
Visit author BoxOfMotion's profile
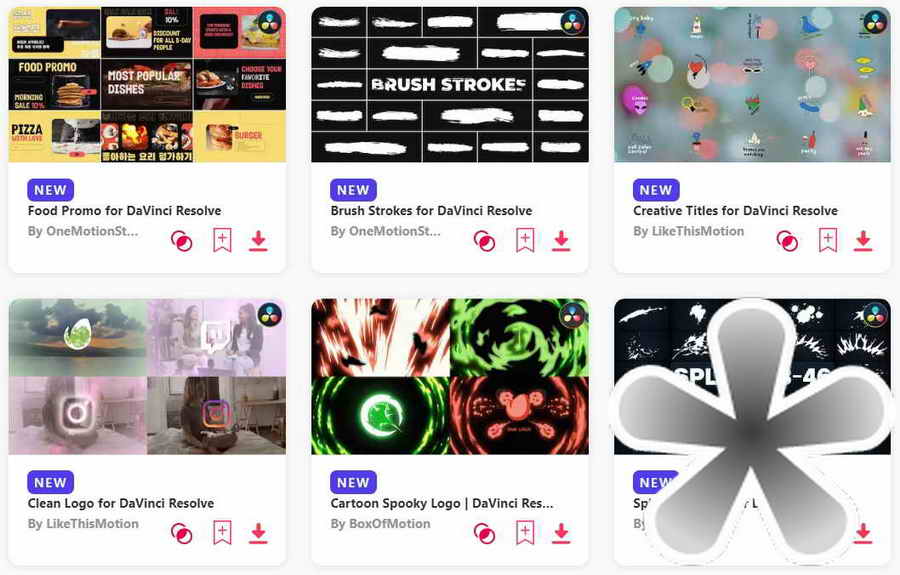click(380, 524)
